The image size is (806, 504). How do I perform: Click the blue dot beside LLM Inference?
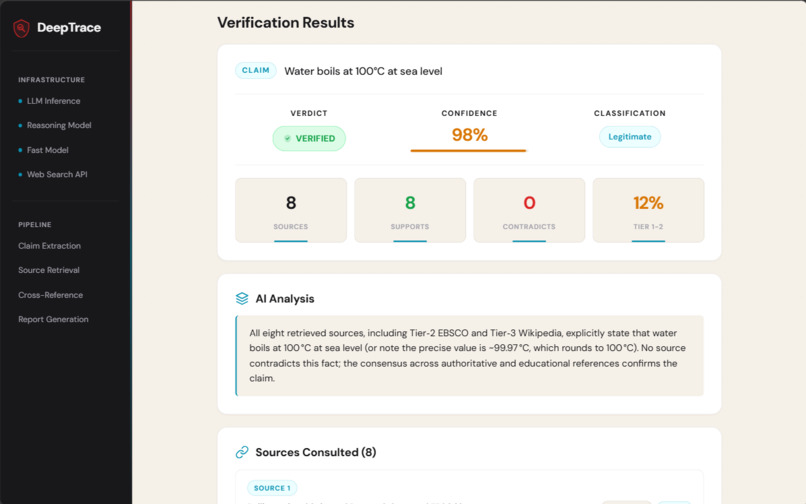tap(20, 101)
